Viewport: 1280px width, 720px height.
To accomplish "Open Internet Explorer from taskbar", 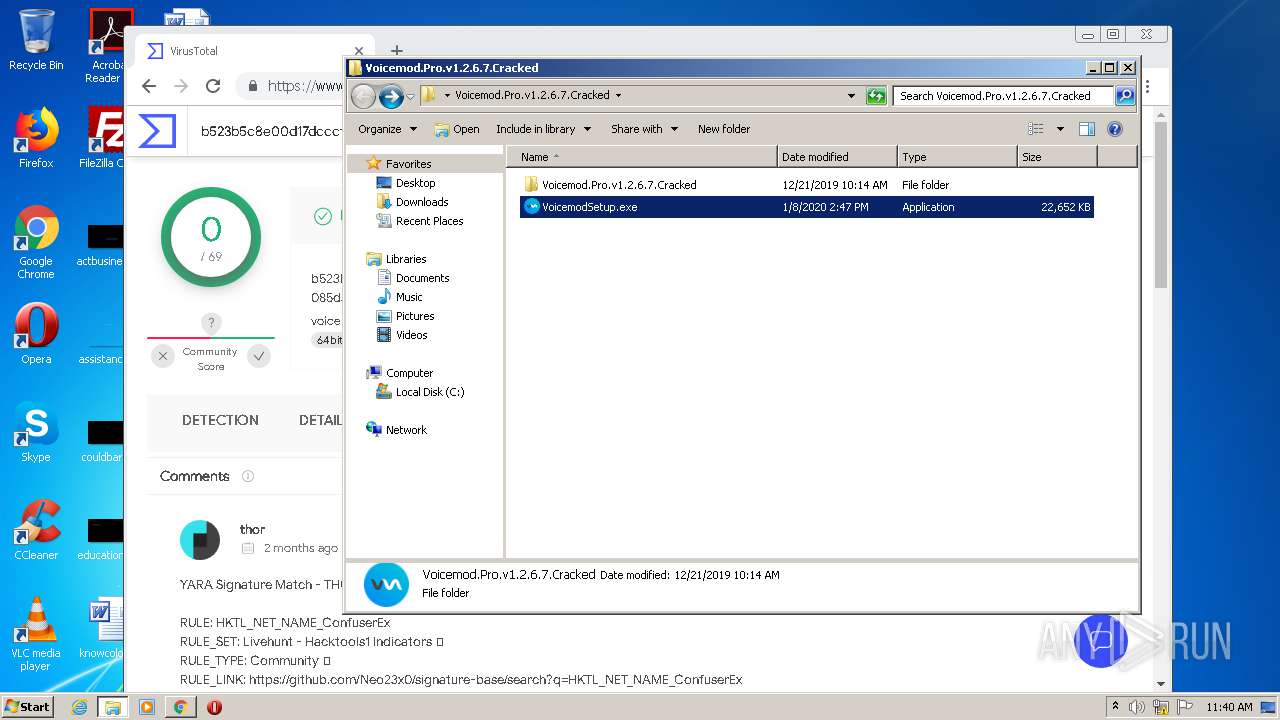I will tap(79, 707).
